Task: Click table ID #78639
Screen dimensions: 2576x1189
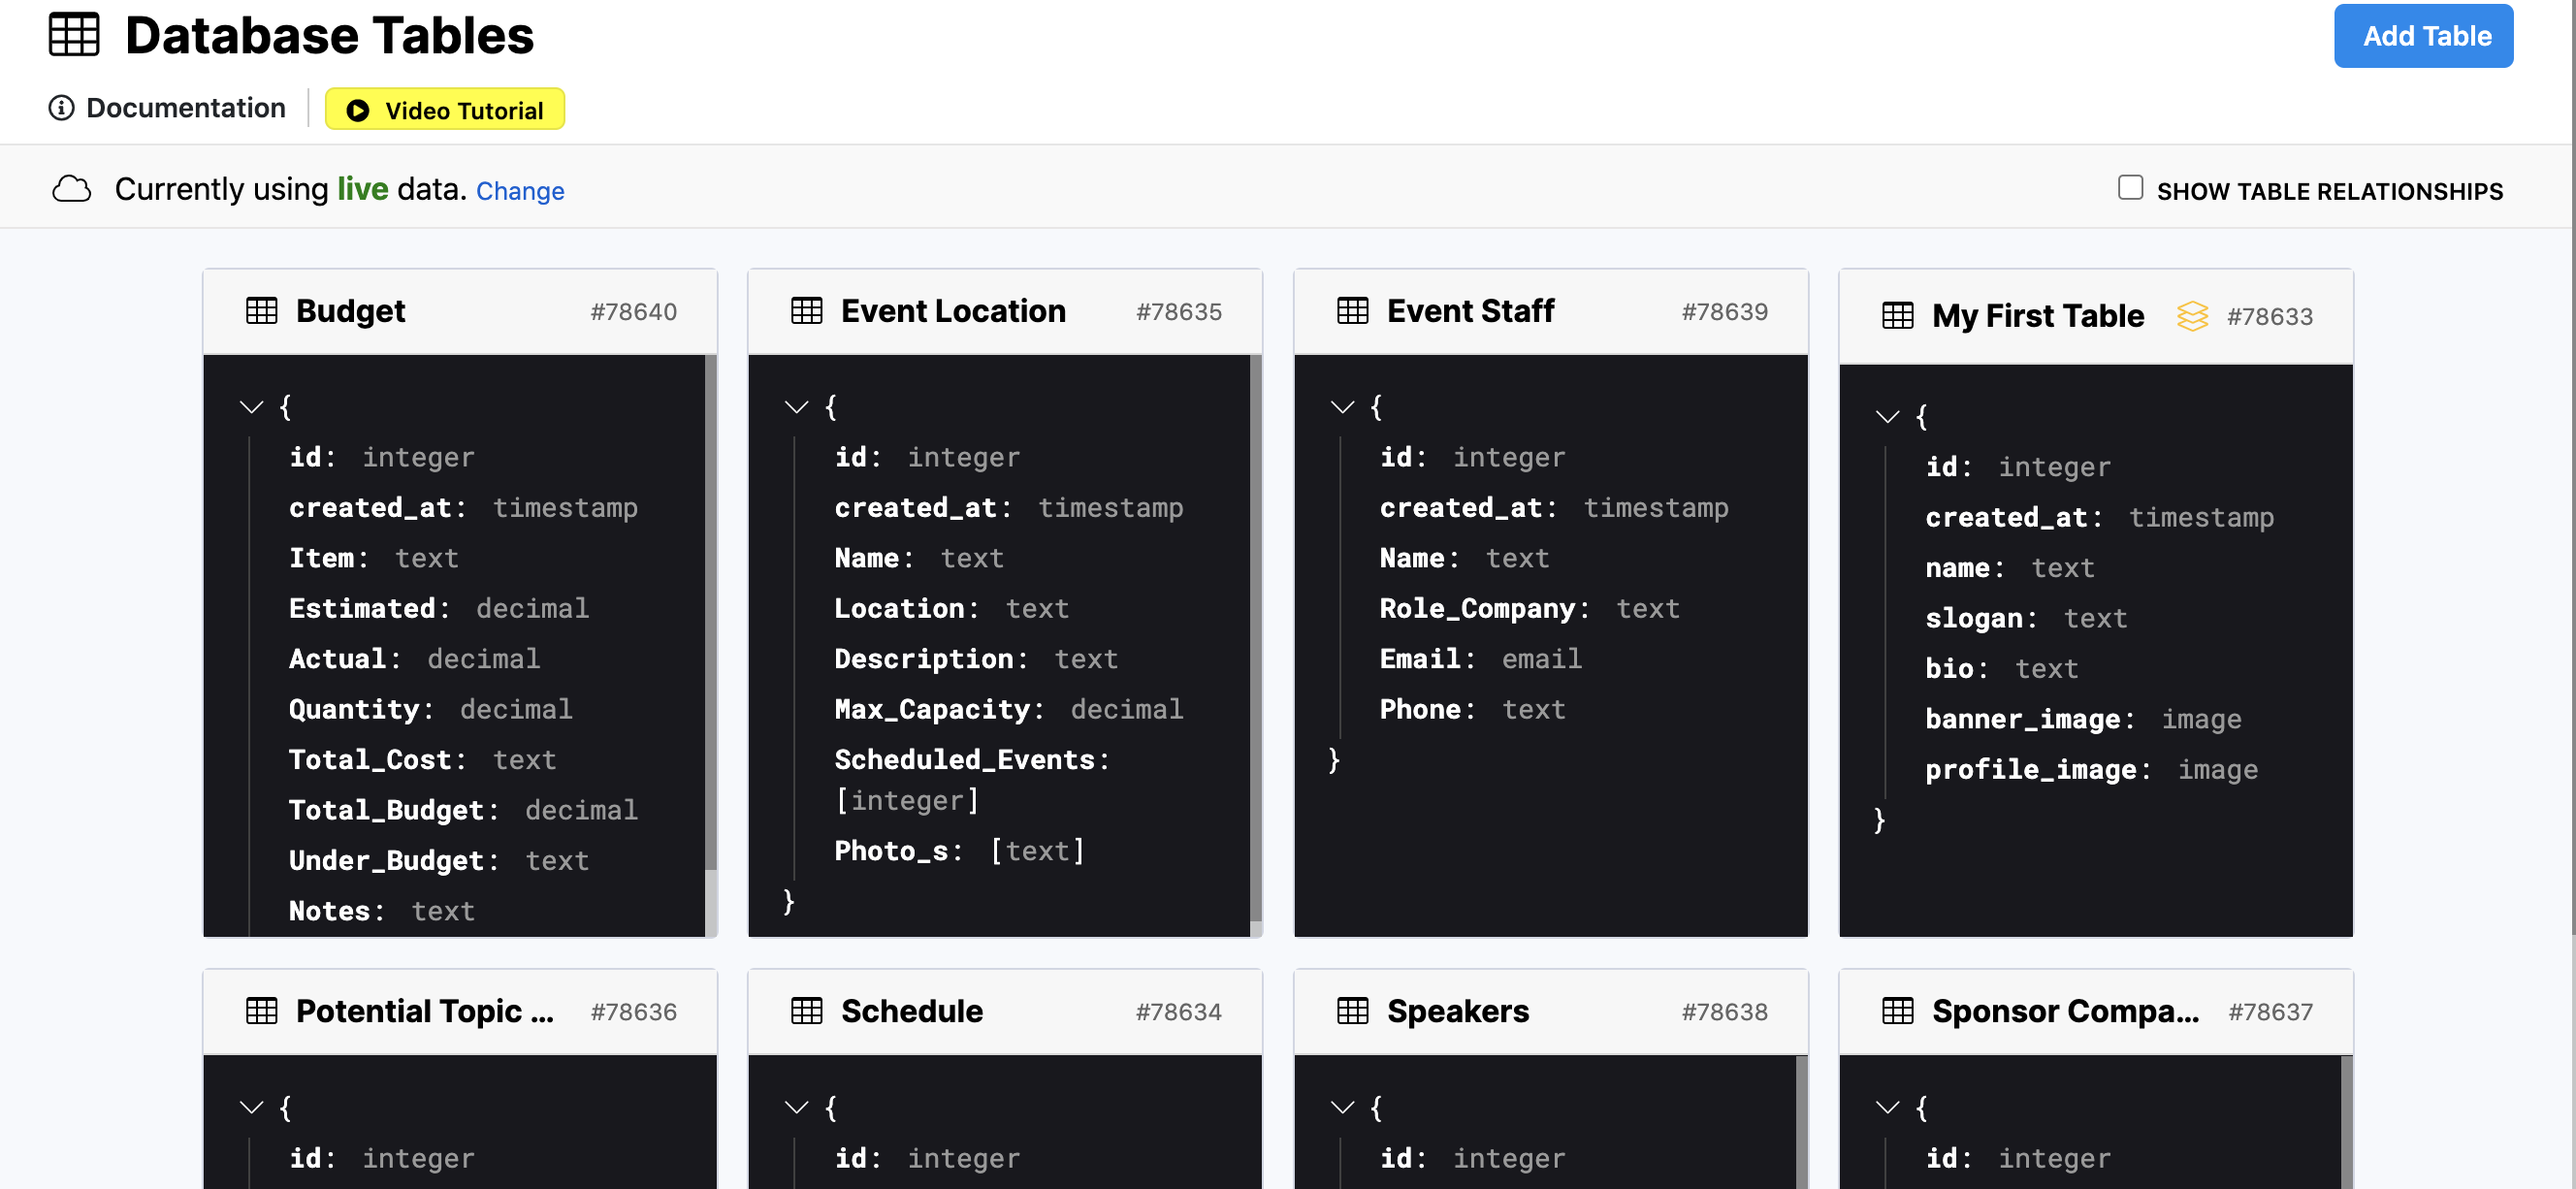Action: click(1725, 312)
